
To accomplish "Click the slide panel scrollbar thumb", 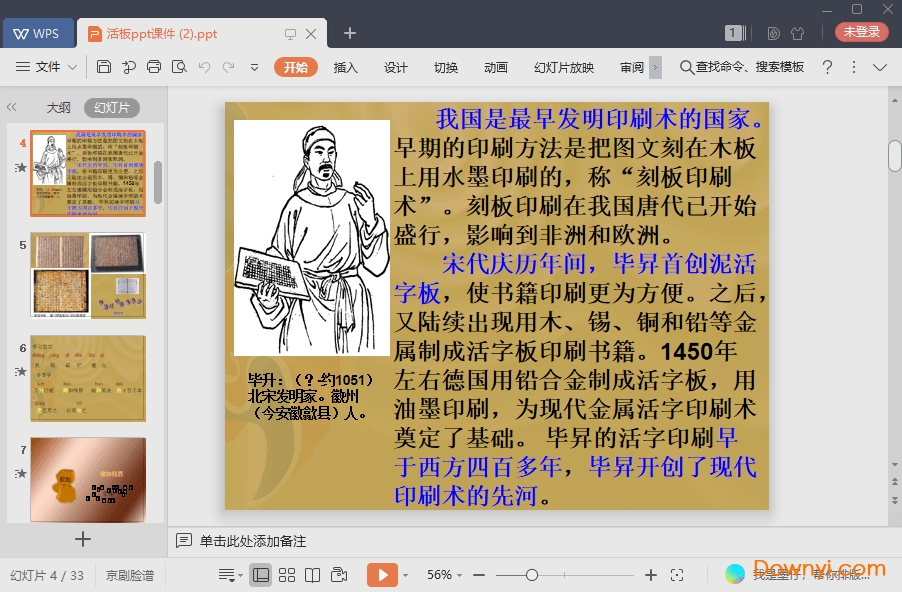I will click(x=158, y=182).
